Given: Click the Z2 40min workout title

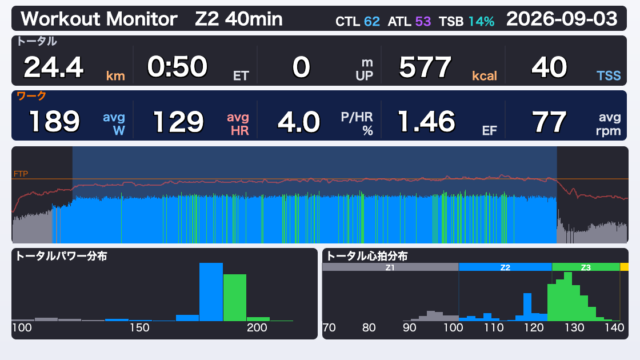Looking at the screenshot, I should [239, 19].
